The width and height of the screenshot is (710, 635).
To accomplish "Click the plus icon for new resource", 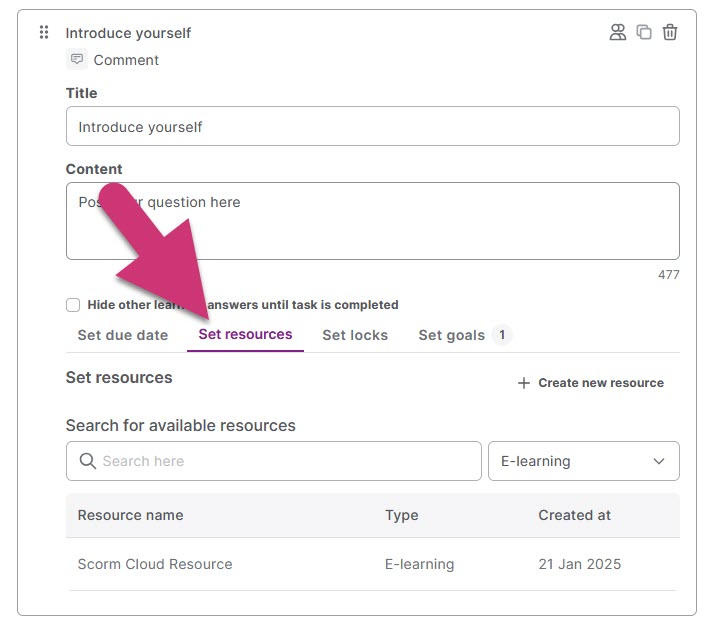I will [524, 383].
